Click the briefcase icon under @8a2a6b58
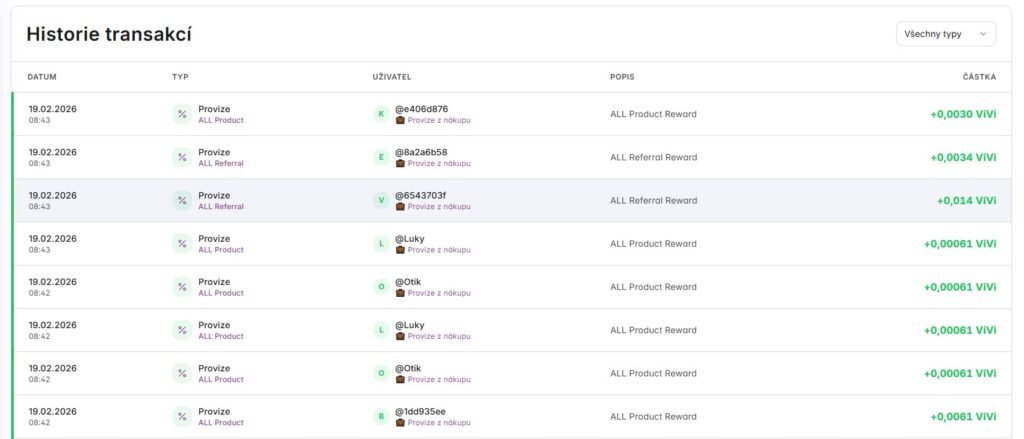 click(400, 163)
